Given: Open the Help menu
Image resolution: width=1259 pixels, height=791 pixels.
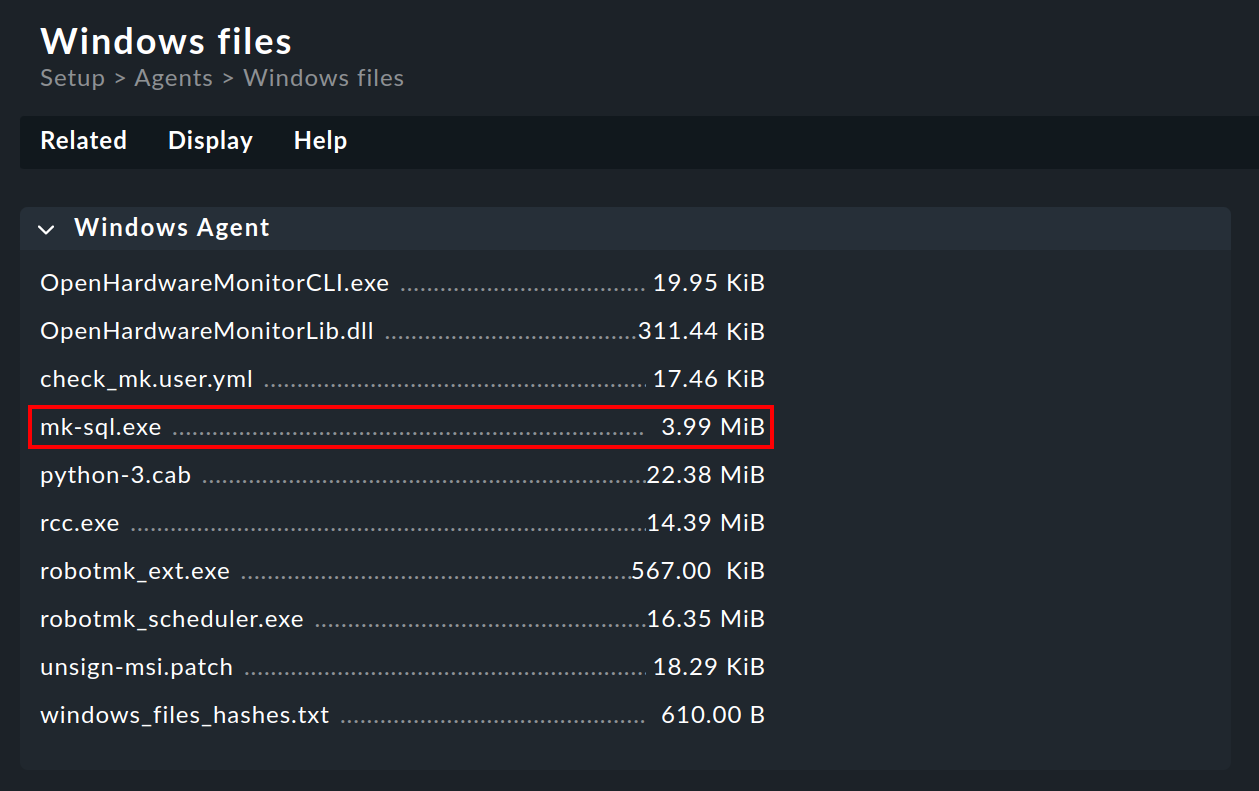Looking at the screenshot, I should [x=320, y=141].
